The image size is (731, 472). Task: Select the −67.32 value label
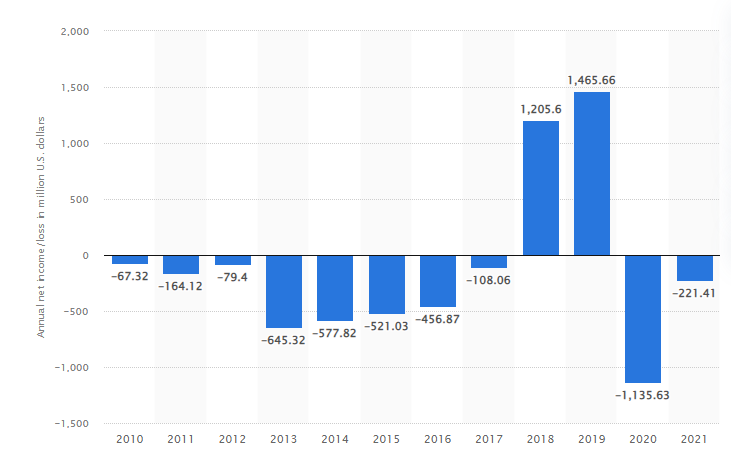[130, 277]
